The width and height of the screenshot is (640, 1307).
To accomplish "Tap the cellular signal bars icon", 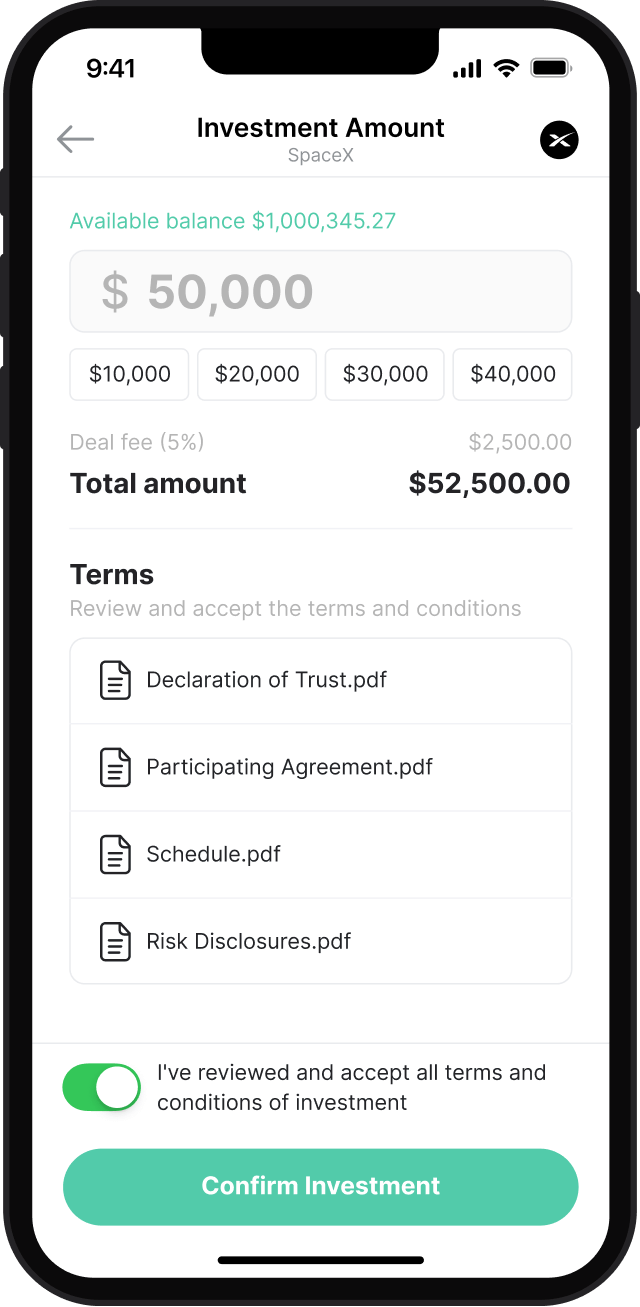I will [x=467, y=68].
